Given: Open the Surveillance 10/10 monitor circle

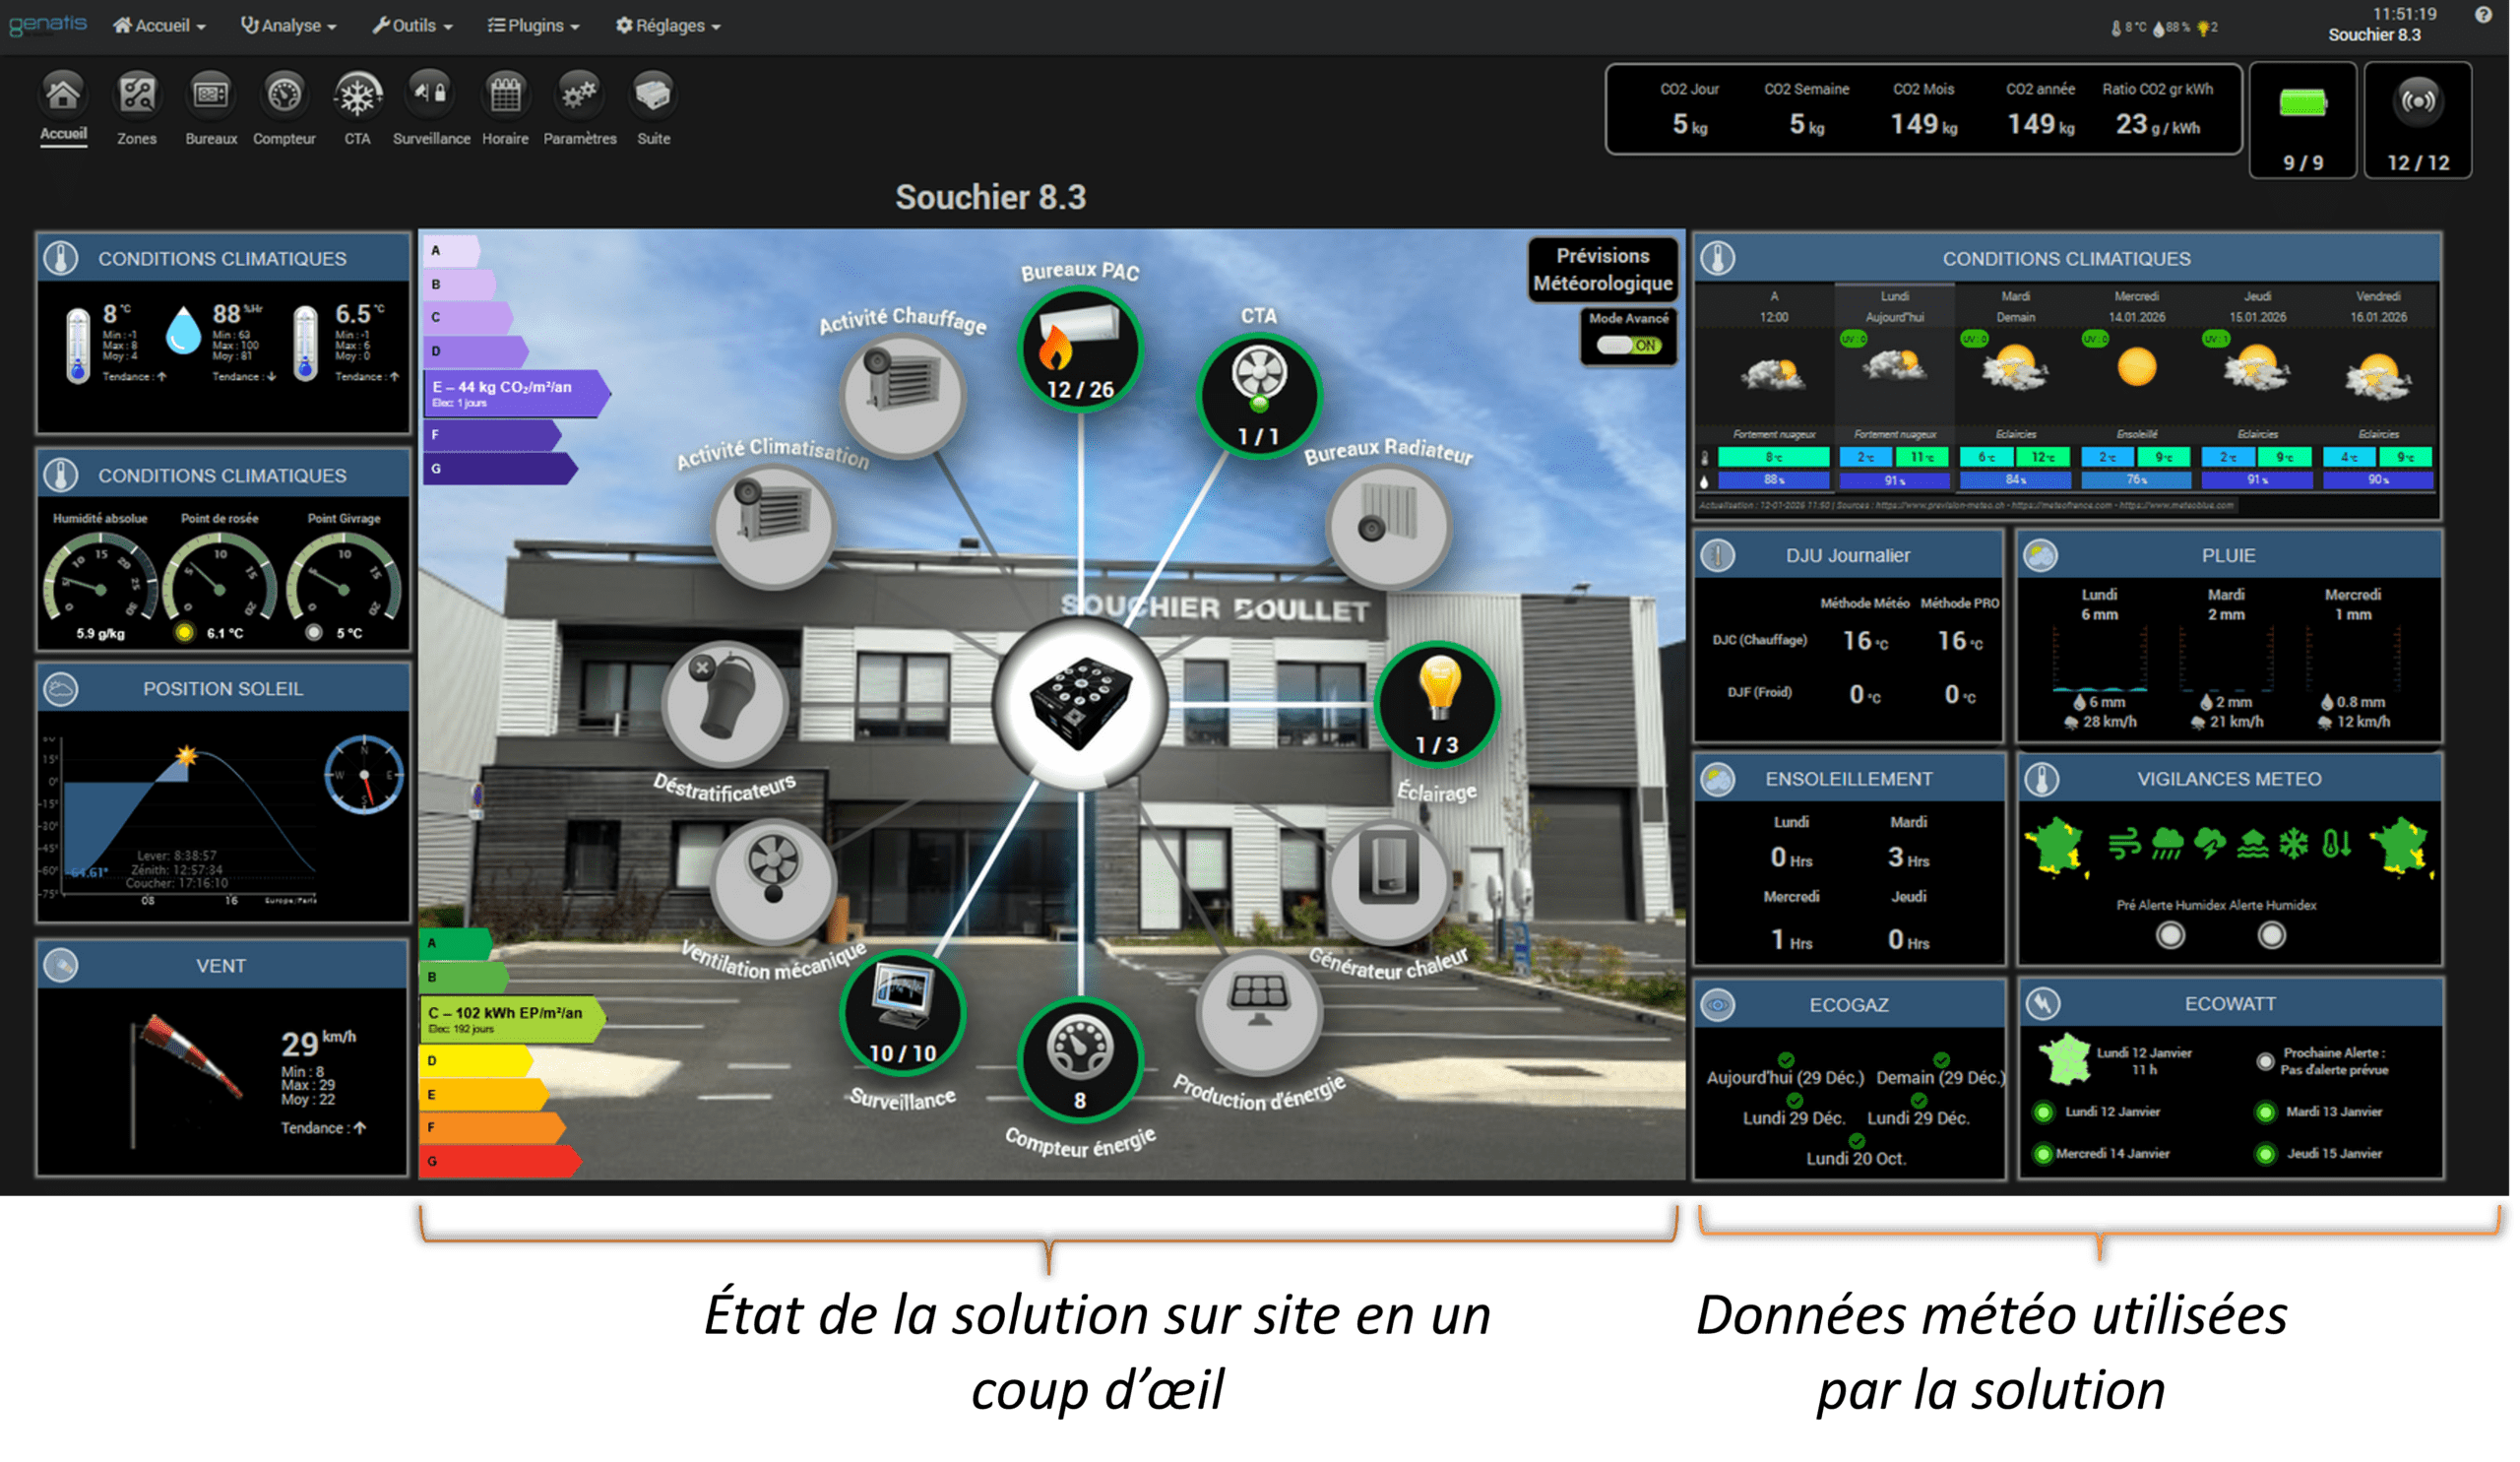Looking at the screenshot, I should (x=903, y=1012).
